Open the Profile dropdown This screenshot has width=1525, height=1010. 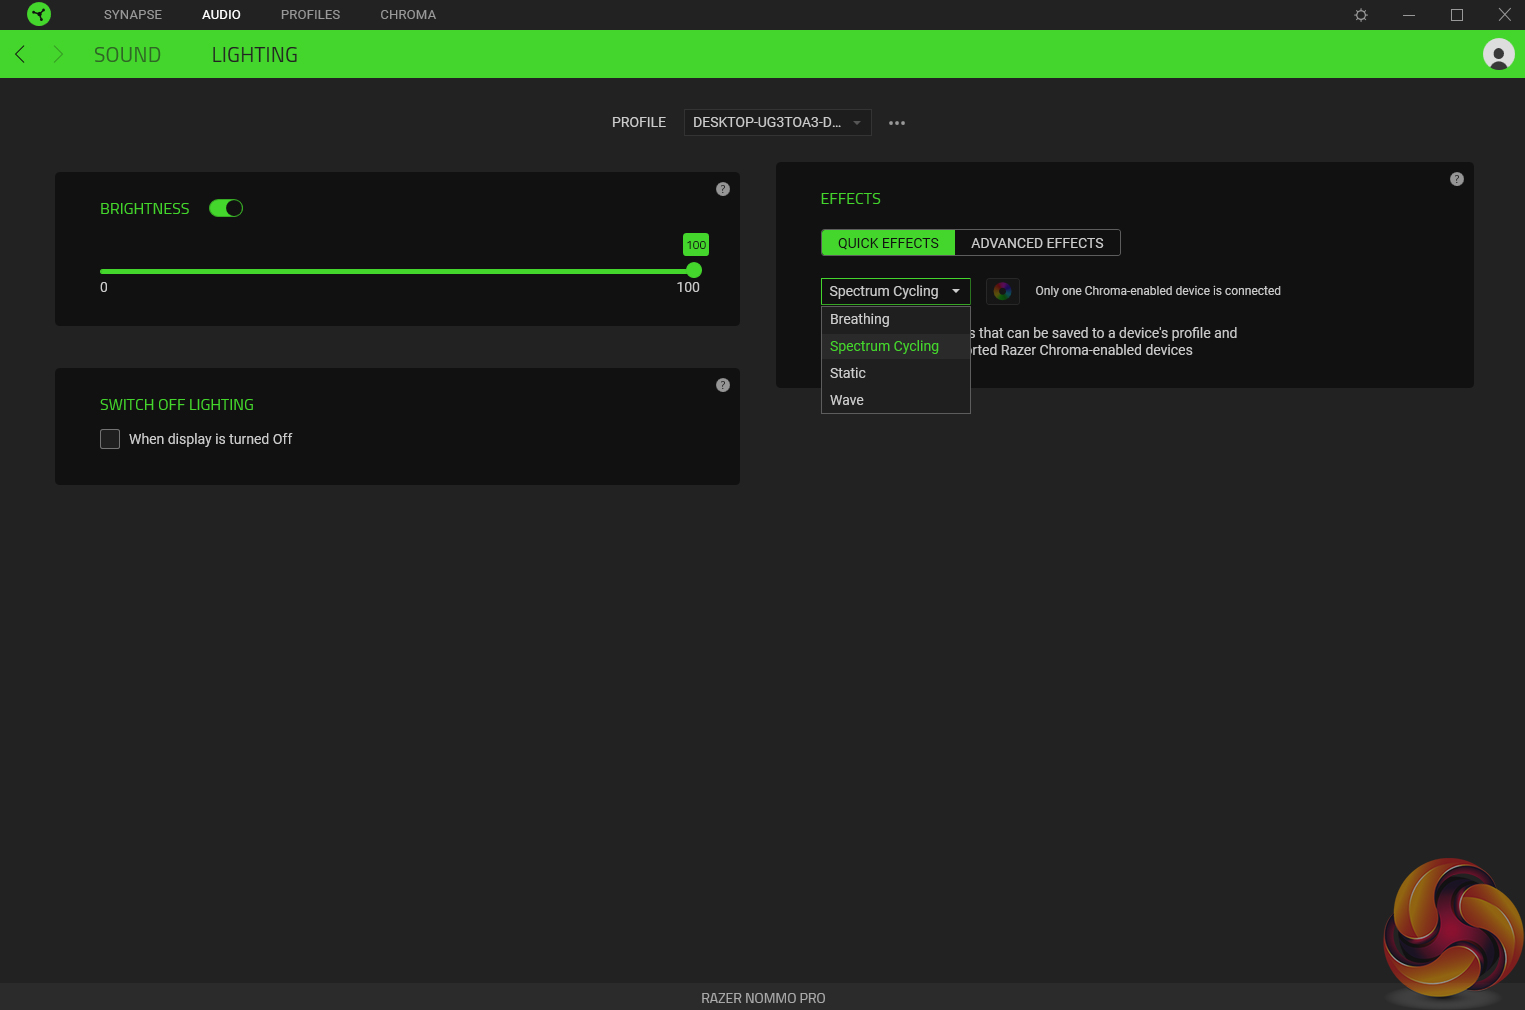click(x=777, y=122)
